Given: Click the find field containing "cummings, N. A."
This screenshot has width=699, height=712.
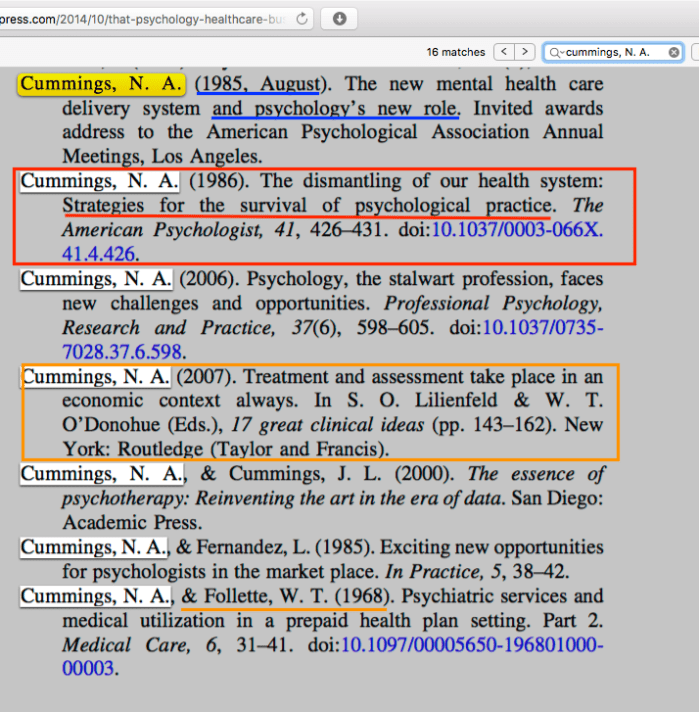Looking at the screenshot, I should pos(610,52).
